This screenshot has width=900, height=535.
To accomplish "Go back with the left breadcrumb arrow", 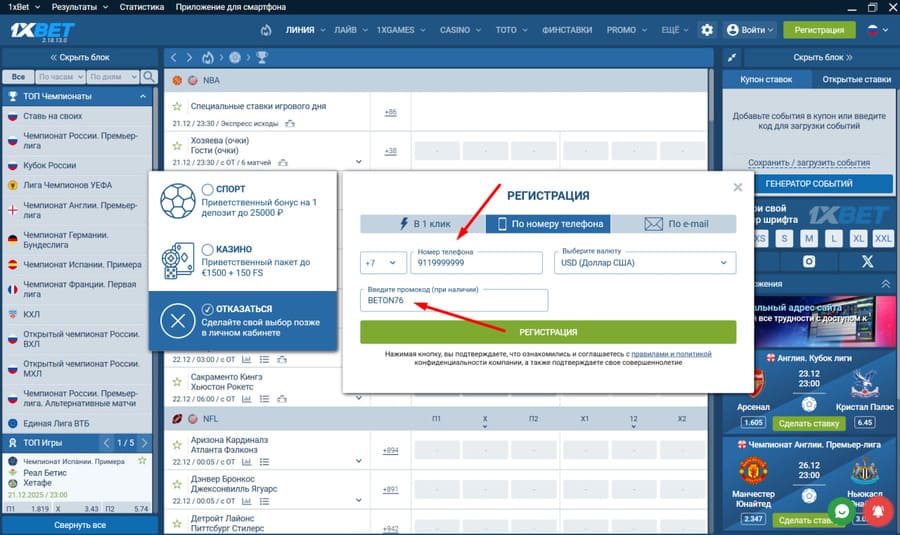I will [173, 57].
